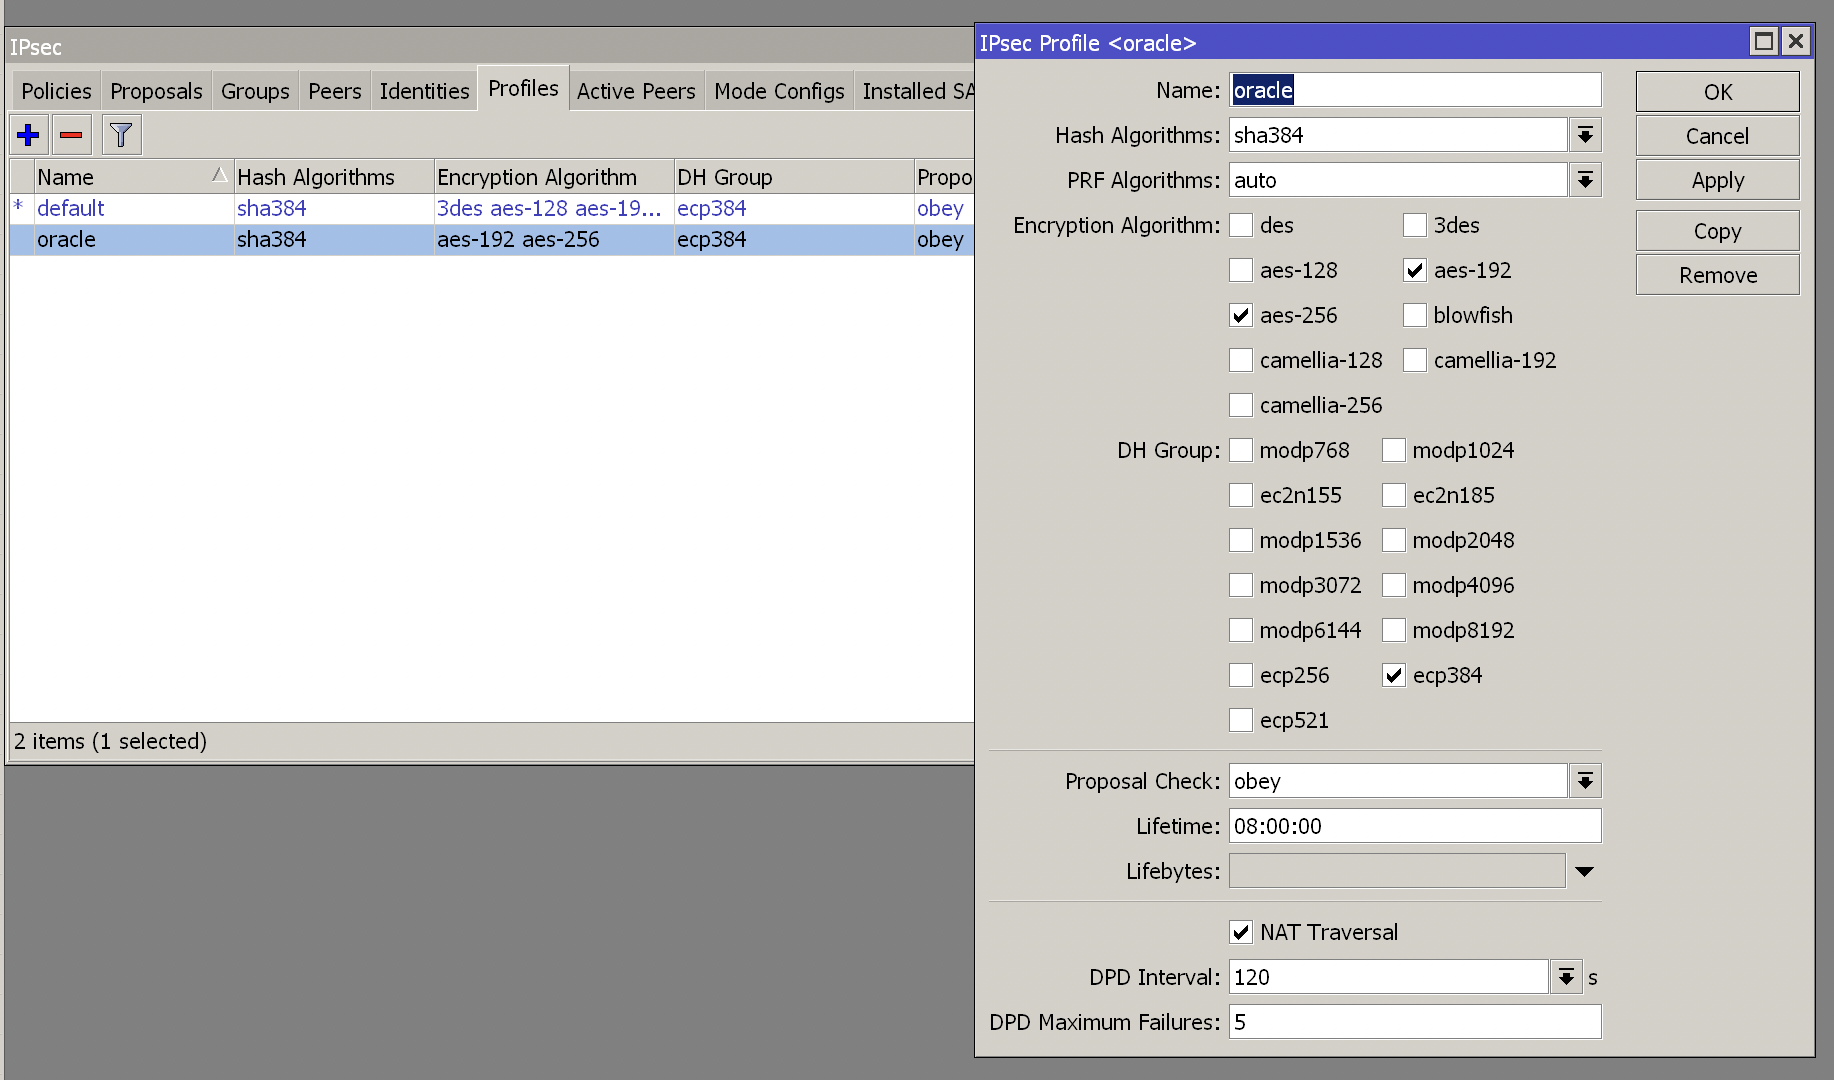Switch to the Active Peers tab
The height and width of the screenshot is (1080, 1834).
click(636, 90)
